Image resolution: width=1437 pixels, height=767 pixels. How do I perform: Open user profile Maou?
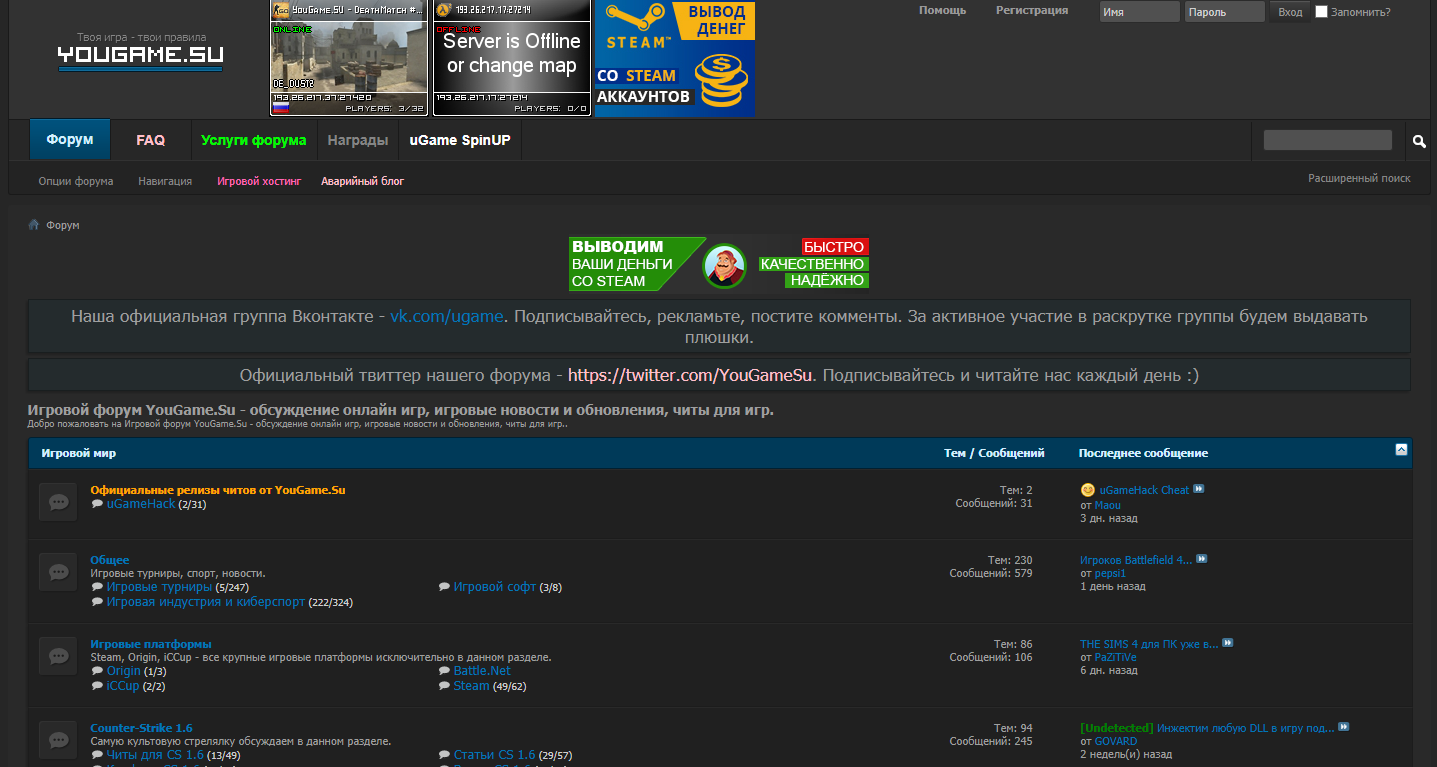click(1107, 505)
